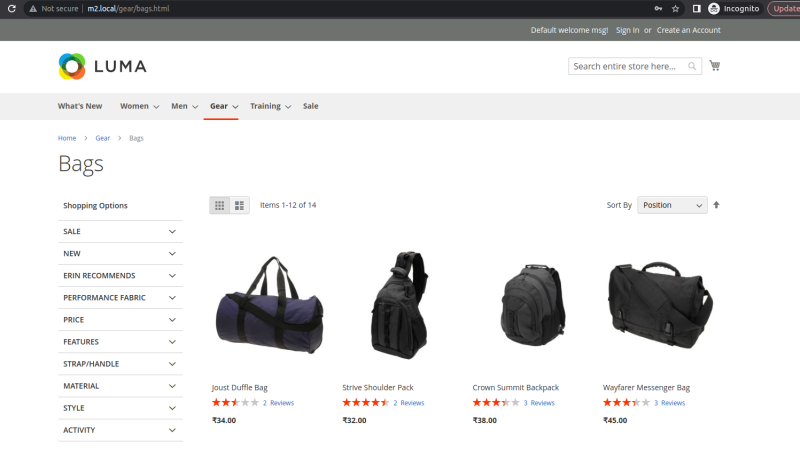Open the Gear menu

click(x=219, y=106)
